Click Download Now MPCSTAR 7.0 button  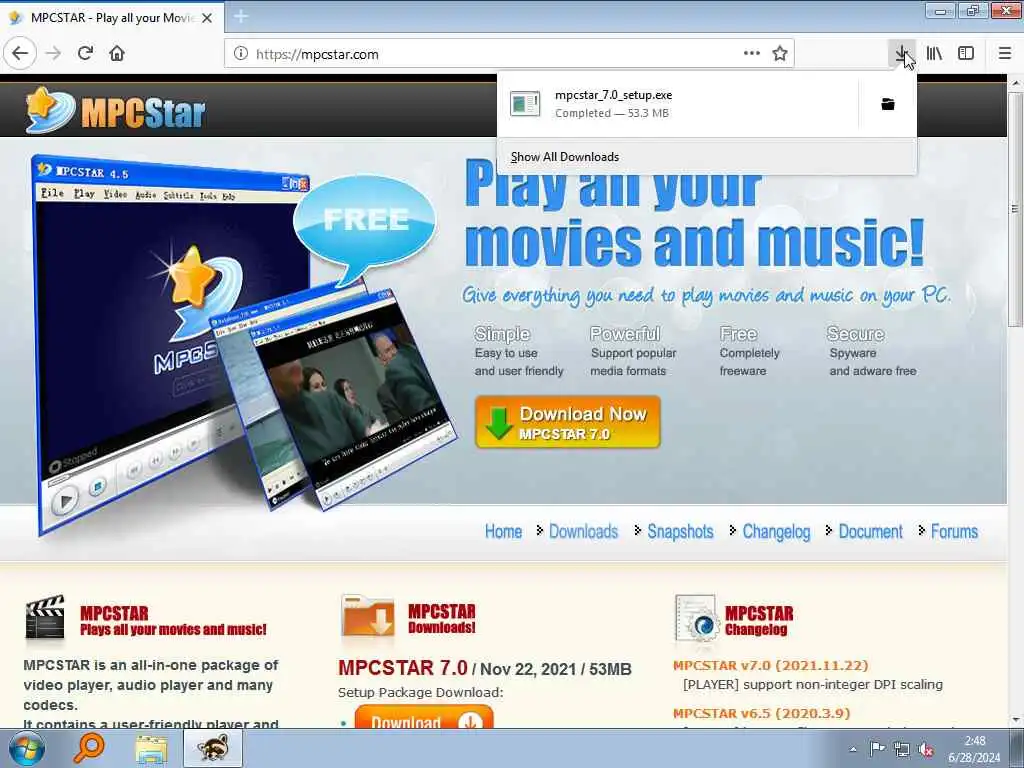tap(568, 423)
